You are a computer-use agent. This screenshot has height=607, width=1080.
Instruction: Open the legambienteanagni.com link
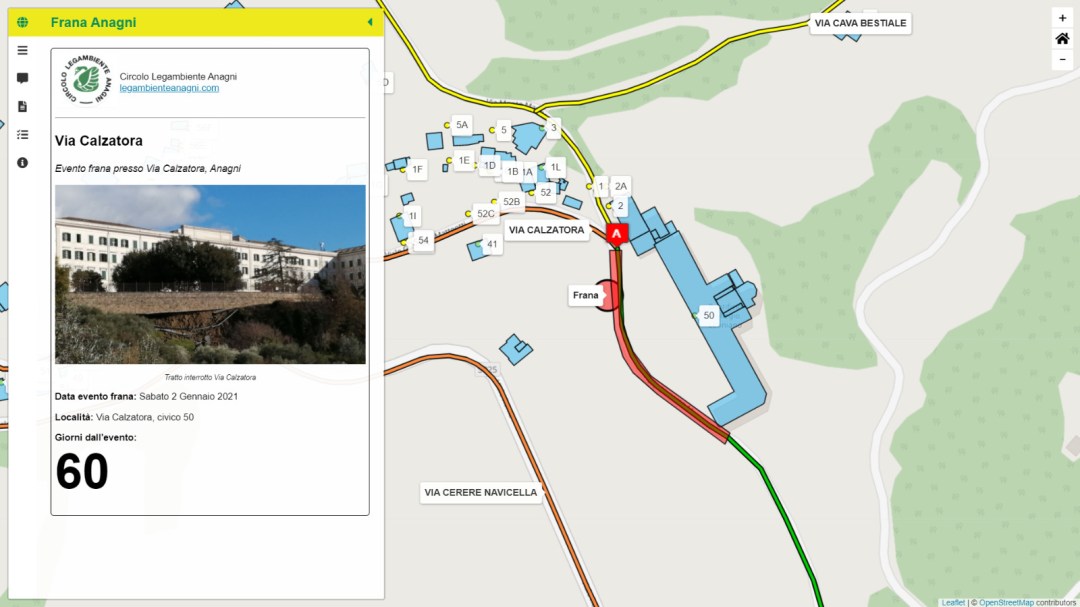click(169, 88)
